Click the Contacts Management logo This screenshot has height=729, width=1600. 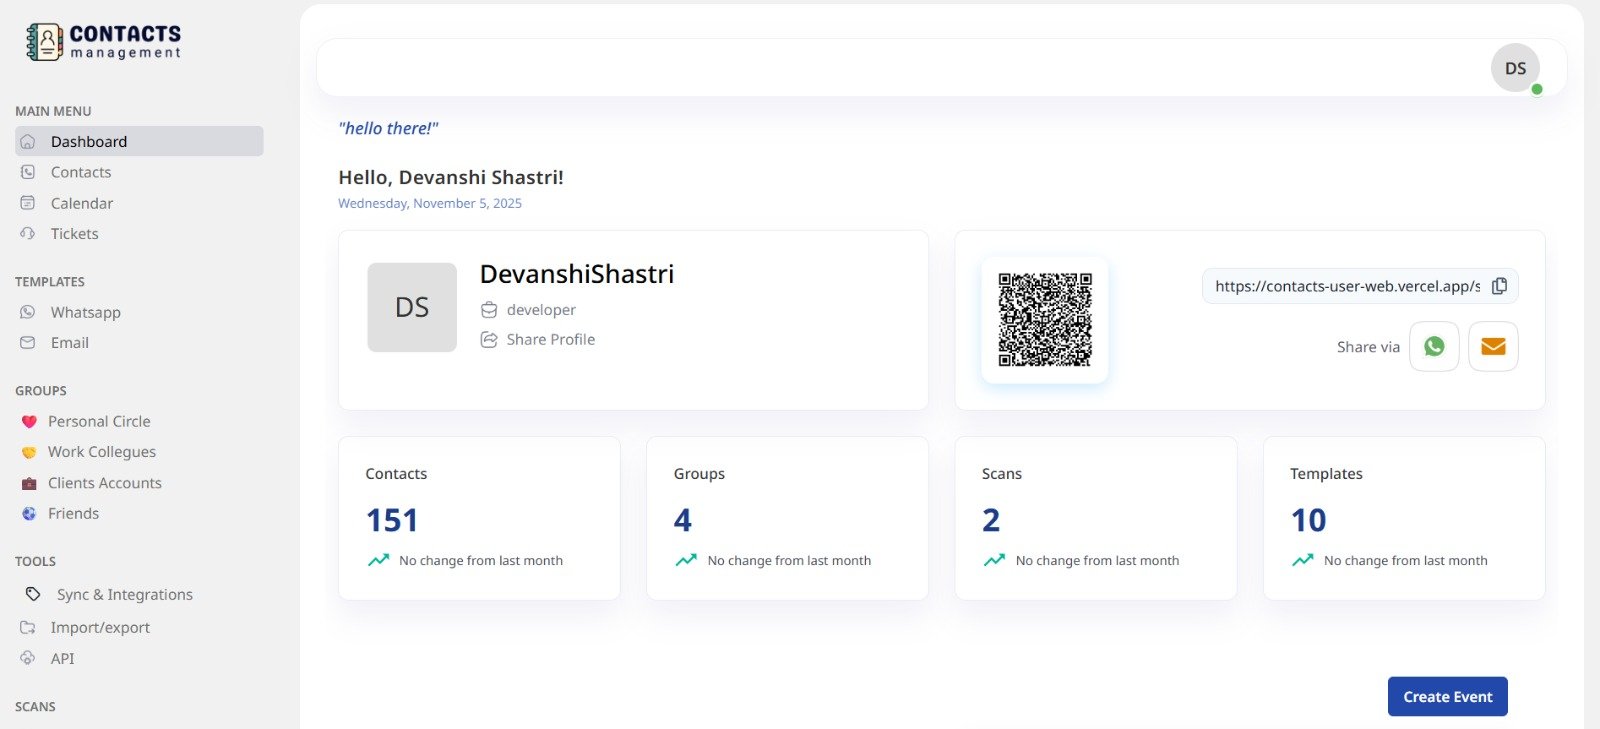pyautogui.click(x=103, y=42)
